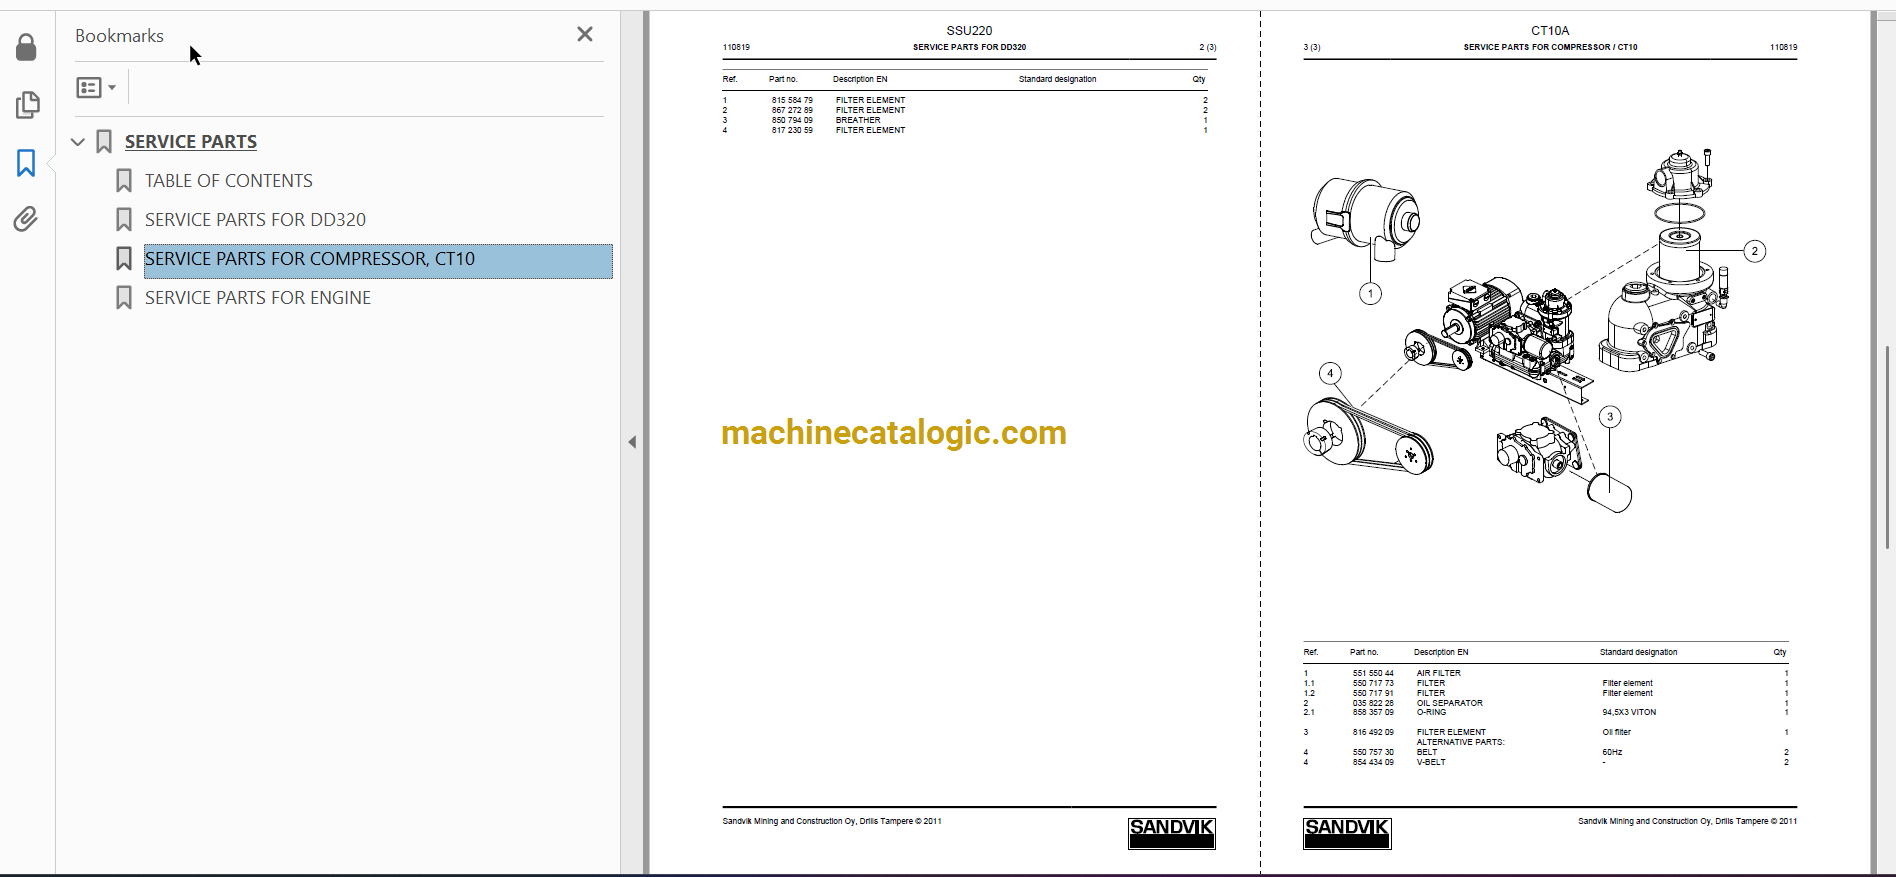Click callout number 4 in compressor diagram

click(x=1330, y=373)
